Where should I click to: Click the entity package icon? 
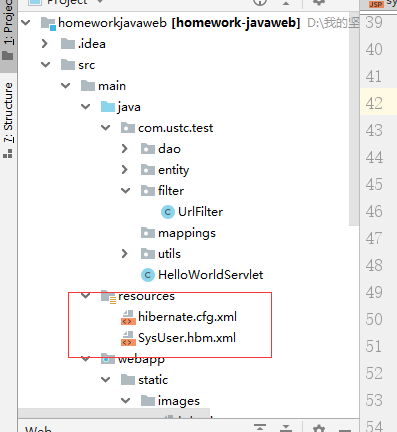pos(148,170)
